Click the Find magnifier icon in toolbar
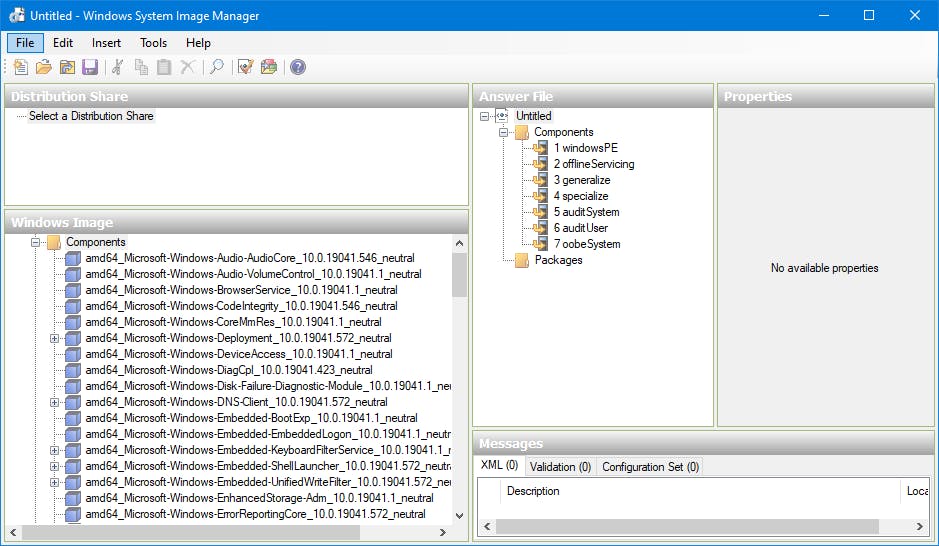Viewport: 939px width, 546px height. [x=215, y=67]
